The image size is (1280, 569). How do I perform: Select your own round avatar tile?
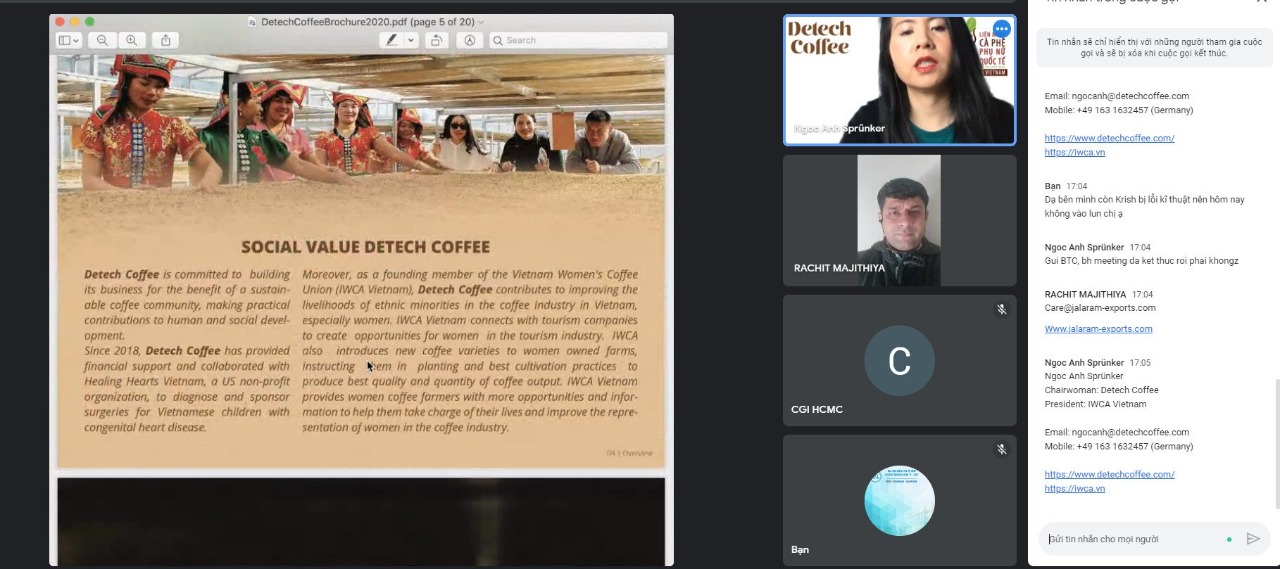point(899,500)
